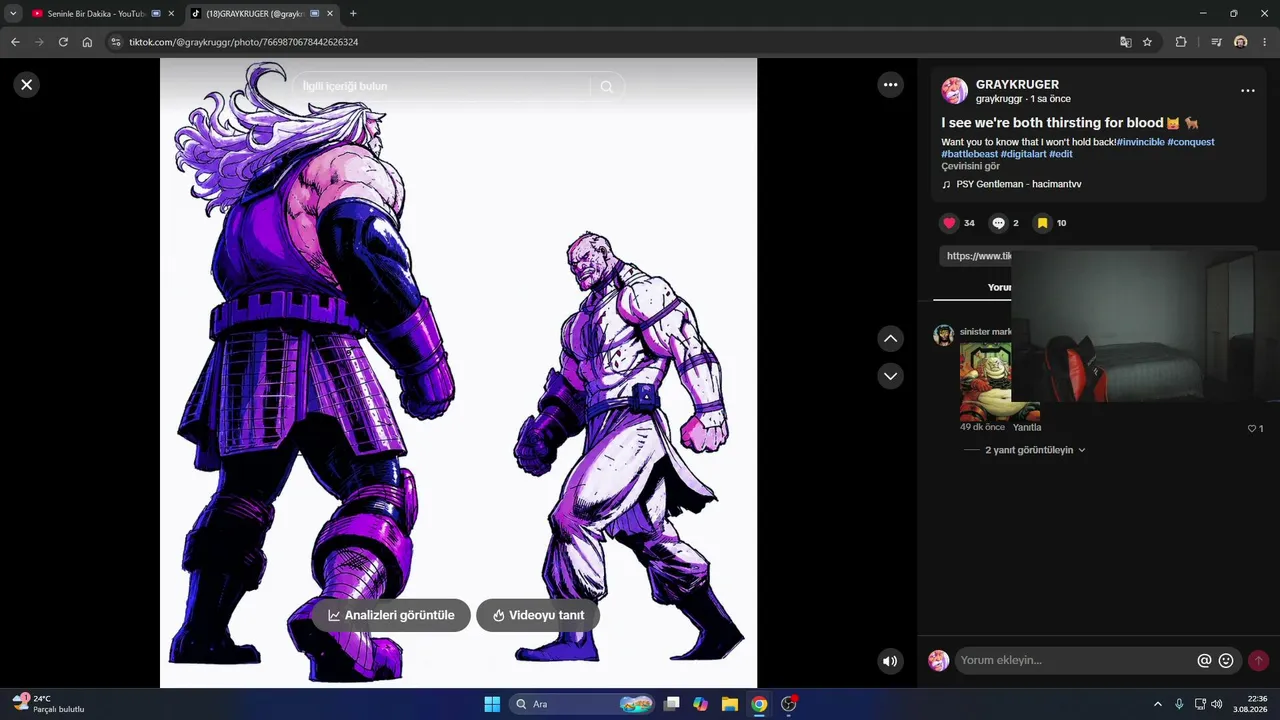Show hidden system tray icons
The height and width of the screenshot is (720, 1280).
pyautogui.click(x=1158, y=704)
